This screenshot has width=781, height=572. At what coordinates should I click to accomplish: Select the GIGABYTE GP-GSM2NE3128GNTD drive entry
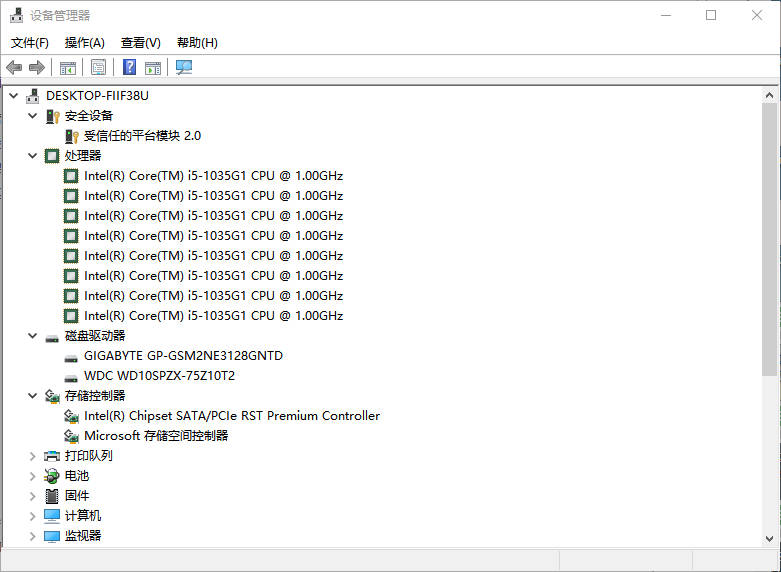point(183,356)
